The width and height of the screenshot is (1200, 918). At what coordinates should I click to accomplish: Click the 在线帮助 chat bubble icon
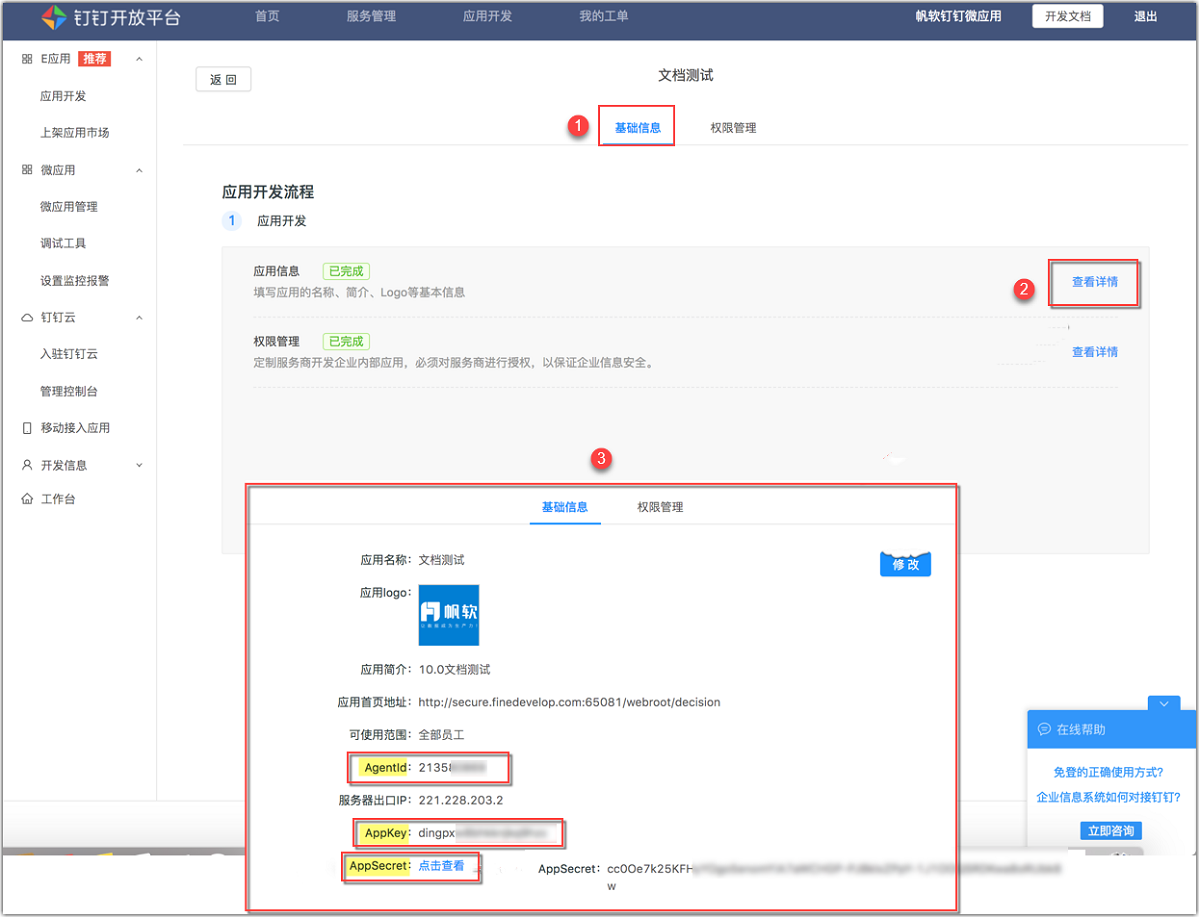coord(1044,730)
